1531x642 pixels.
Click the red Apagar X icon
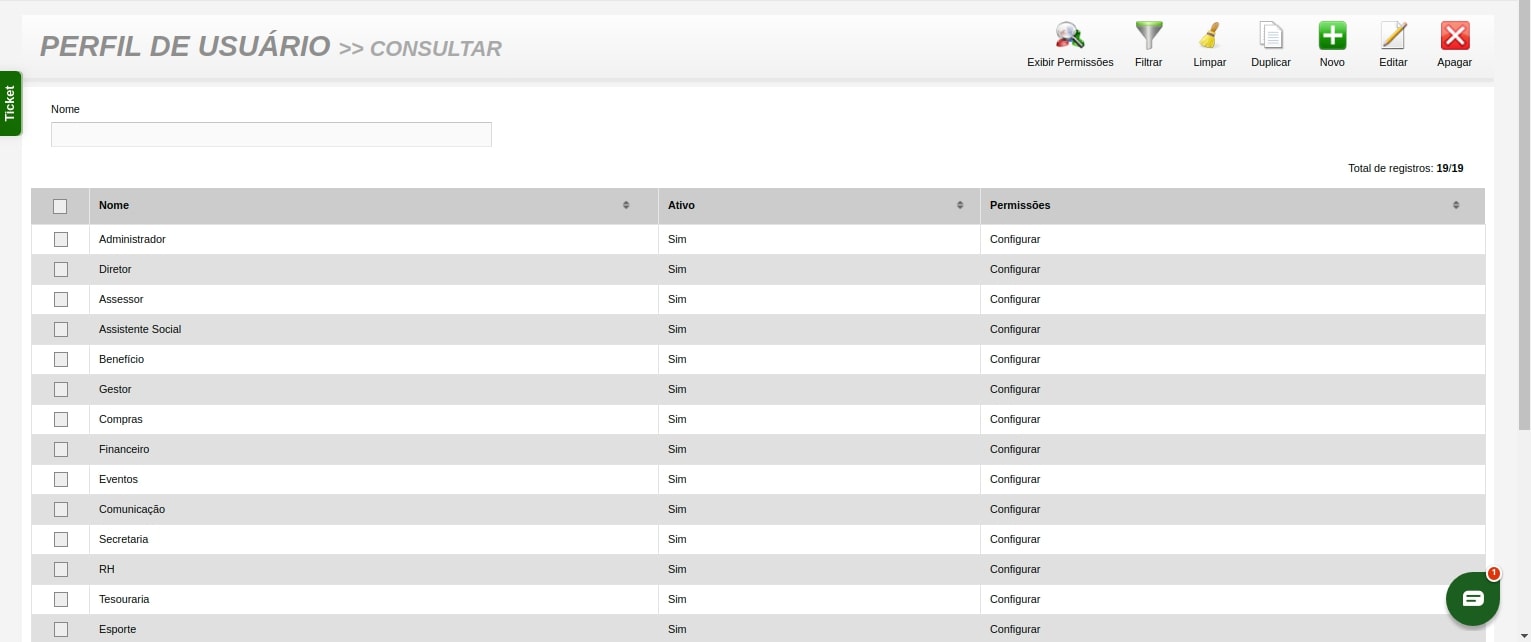1454,37
